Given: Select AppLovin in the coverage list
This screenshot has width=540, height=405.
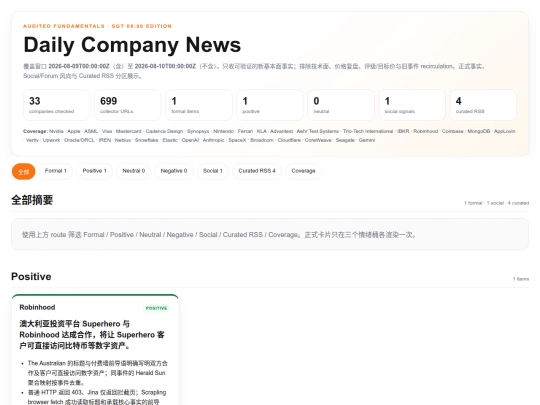Looking at the screenshot, I should click(x=505, y=131).
